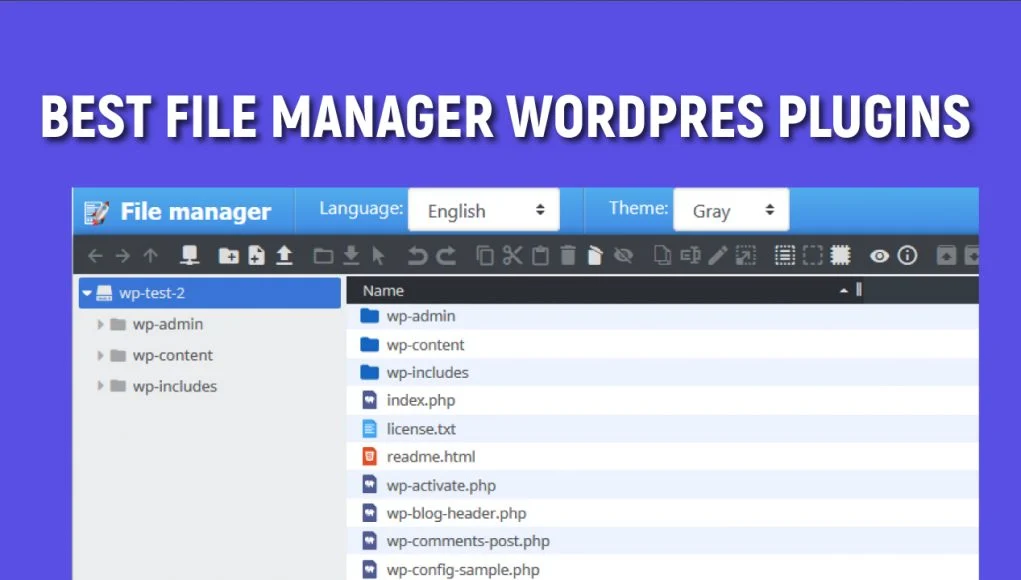
Task: Select the wp-includes folder in file list
Action: [662, 372]
